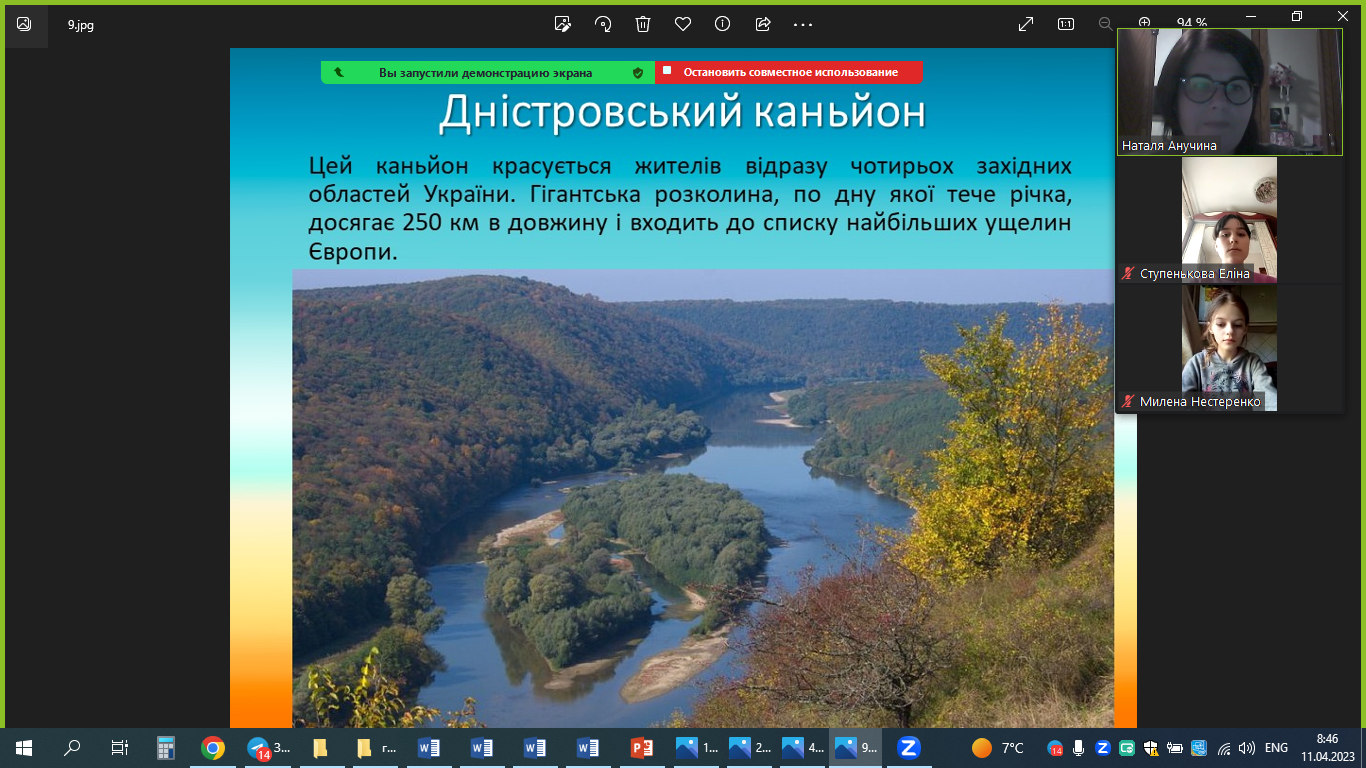Click the Share icon in Photos toolbar
The height and width of the screenshot is (768, 1366).
(763, 24)
